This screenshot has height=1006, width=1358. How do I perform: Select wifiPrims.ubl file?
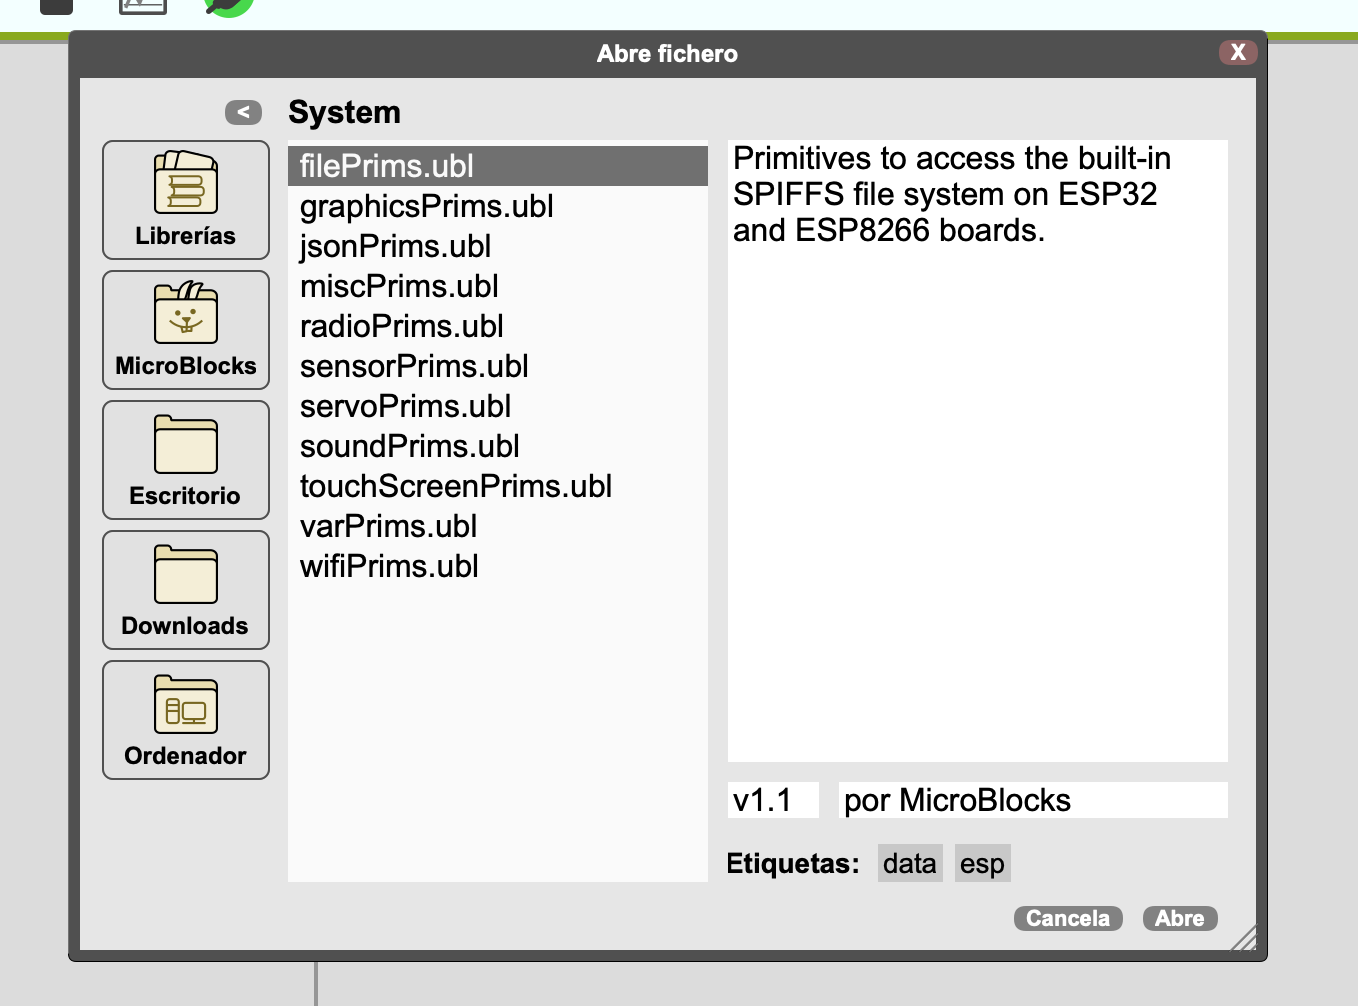[x=389, y=566]
